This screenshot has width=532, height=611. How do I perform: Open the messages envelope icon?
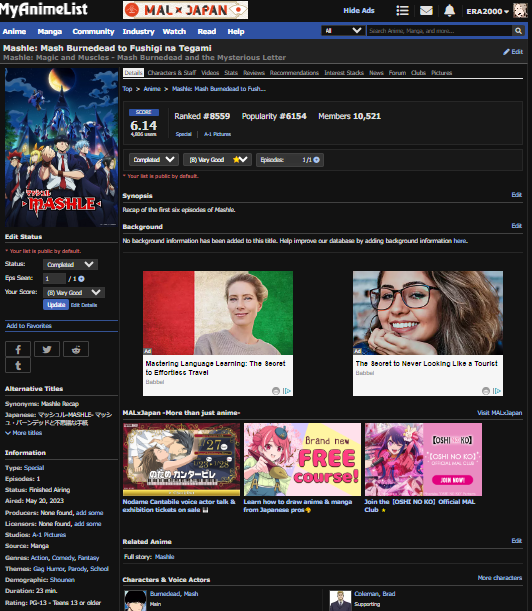[x=426, y=11]
